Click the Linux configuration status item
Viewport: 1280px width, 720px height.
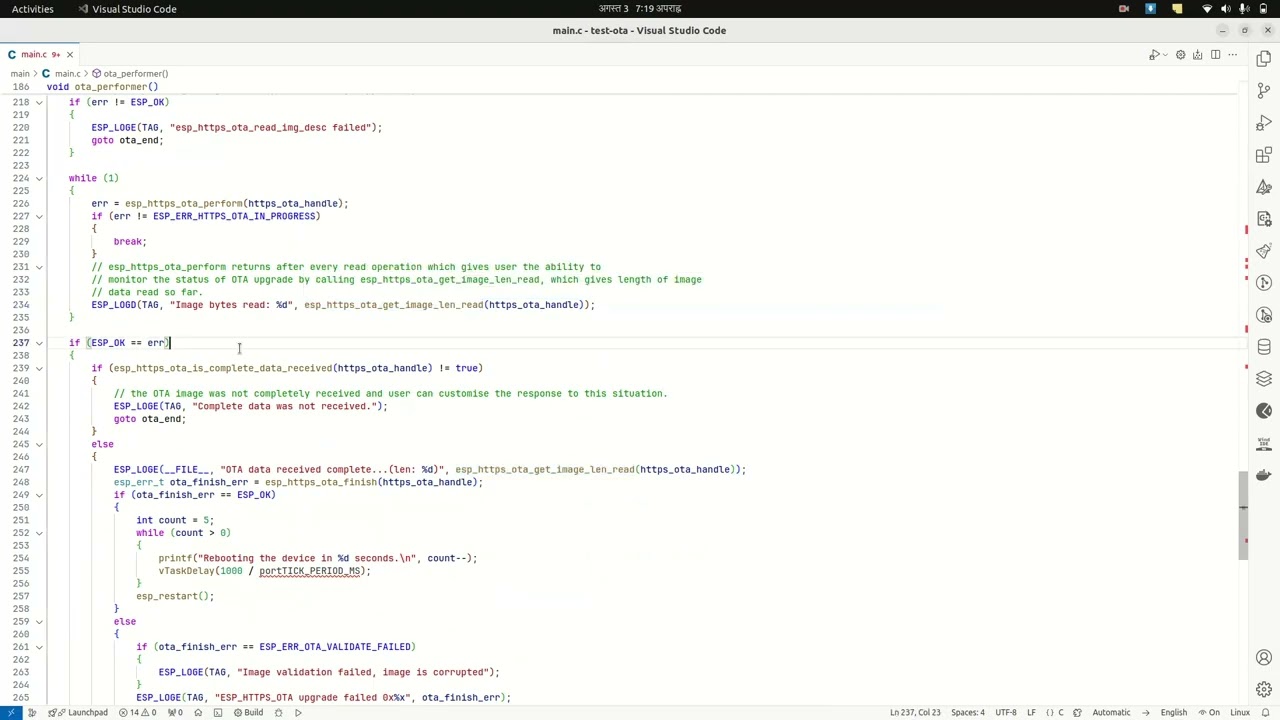[x=1240, y=713]
